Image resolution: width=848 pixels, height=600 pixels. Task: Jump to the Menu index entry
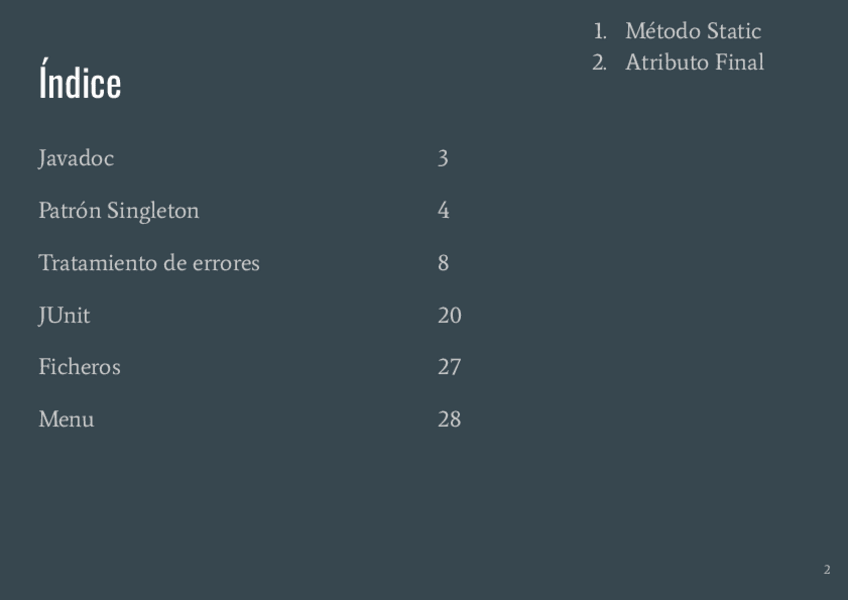[66, 419]
